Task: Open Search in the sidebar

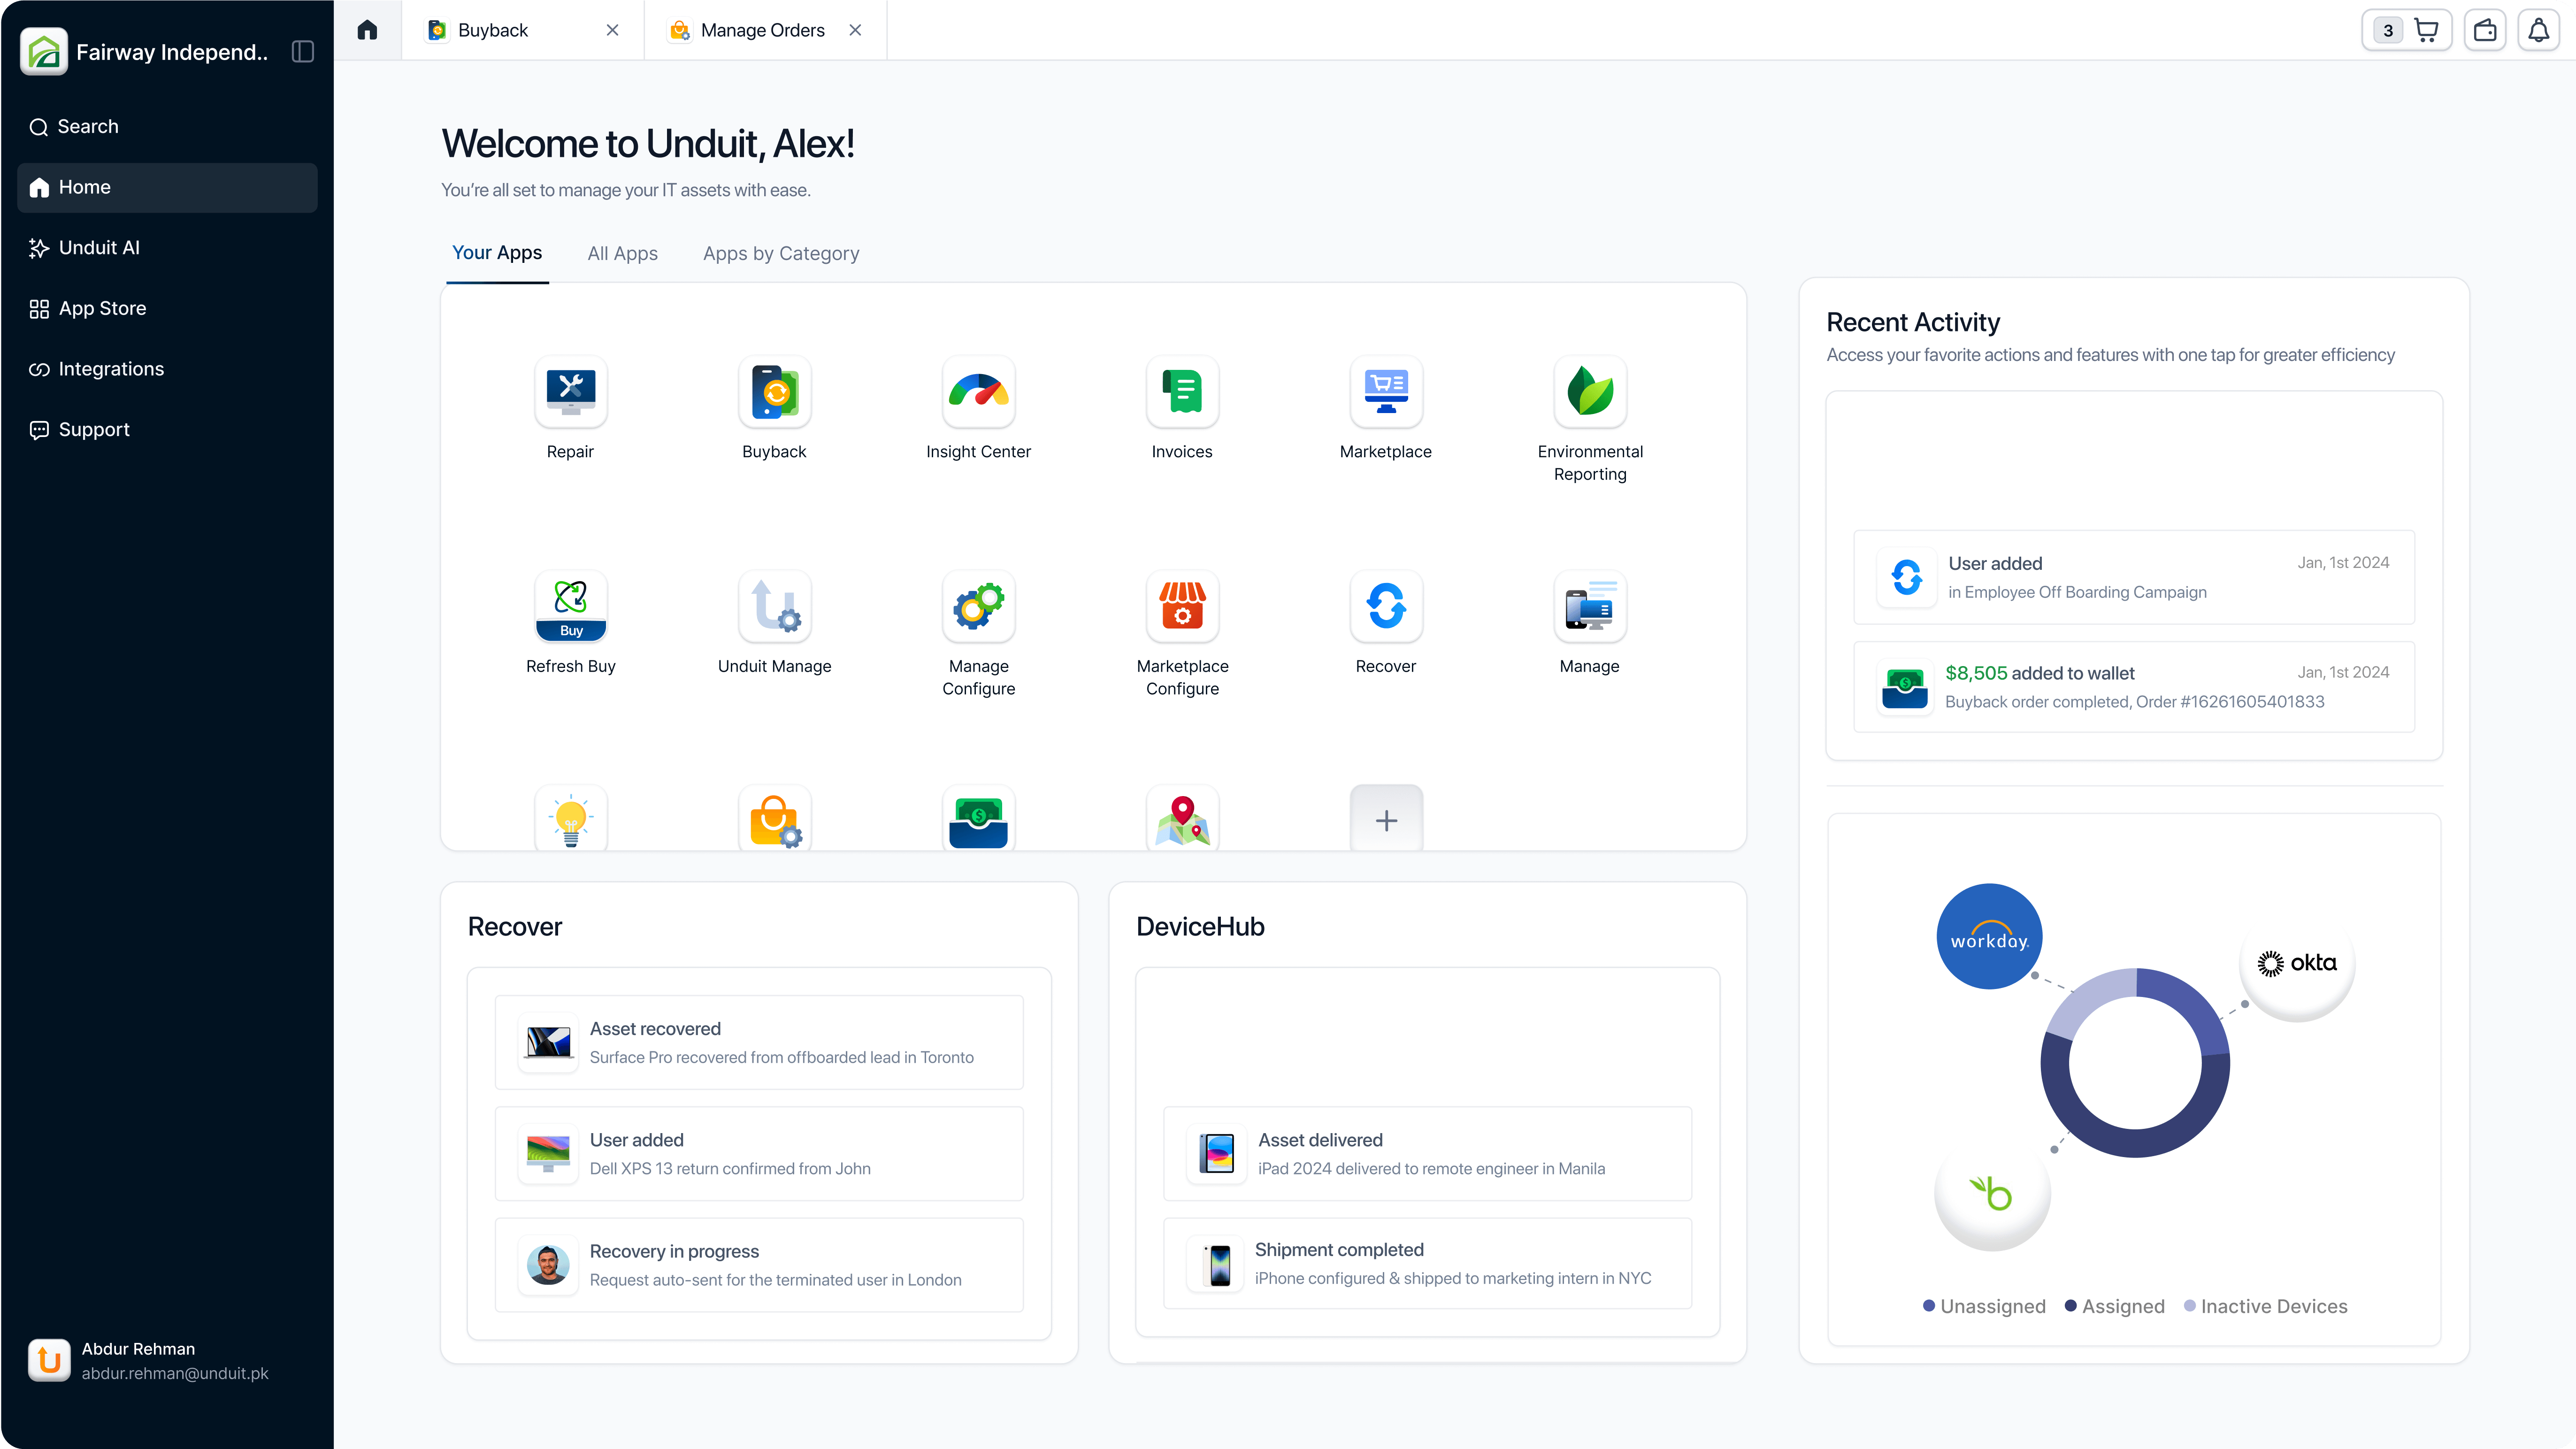Action: [167, 127]
